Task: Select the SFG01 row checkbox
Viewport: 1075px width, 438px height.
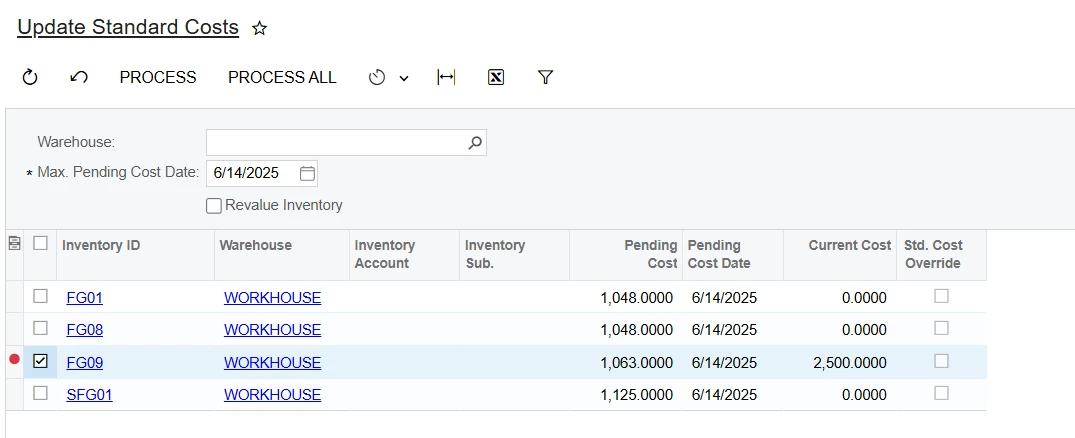Action: pos(40,393)
